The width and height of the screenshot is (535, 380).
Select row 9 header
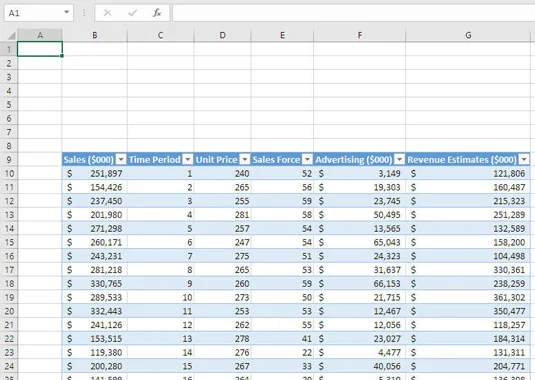pos(9,159)
